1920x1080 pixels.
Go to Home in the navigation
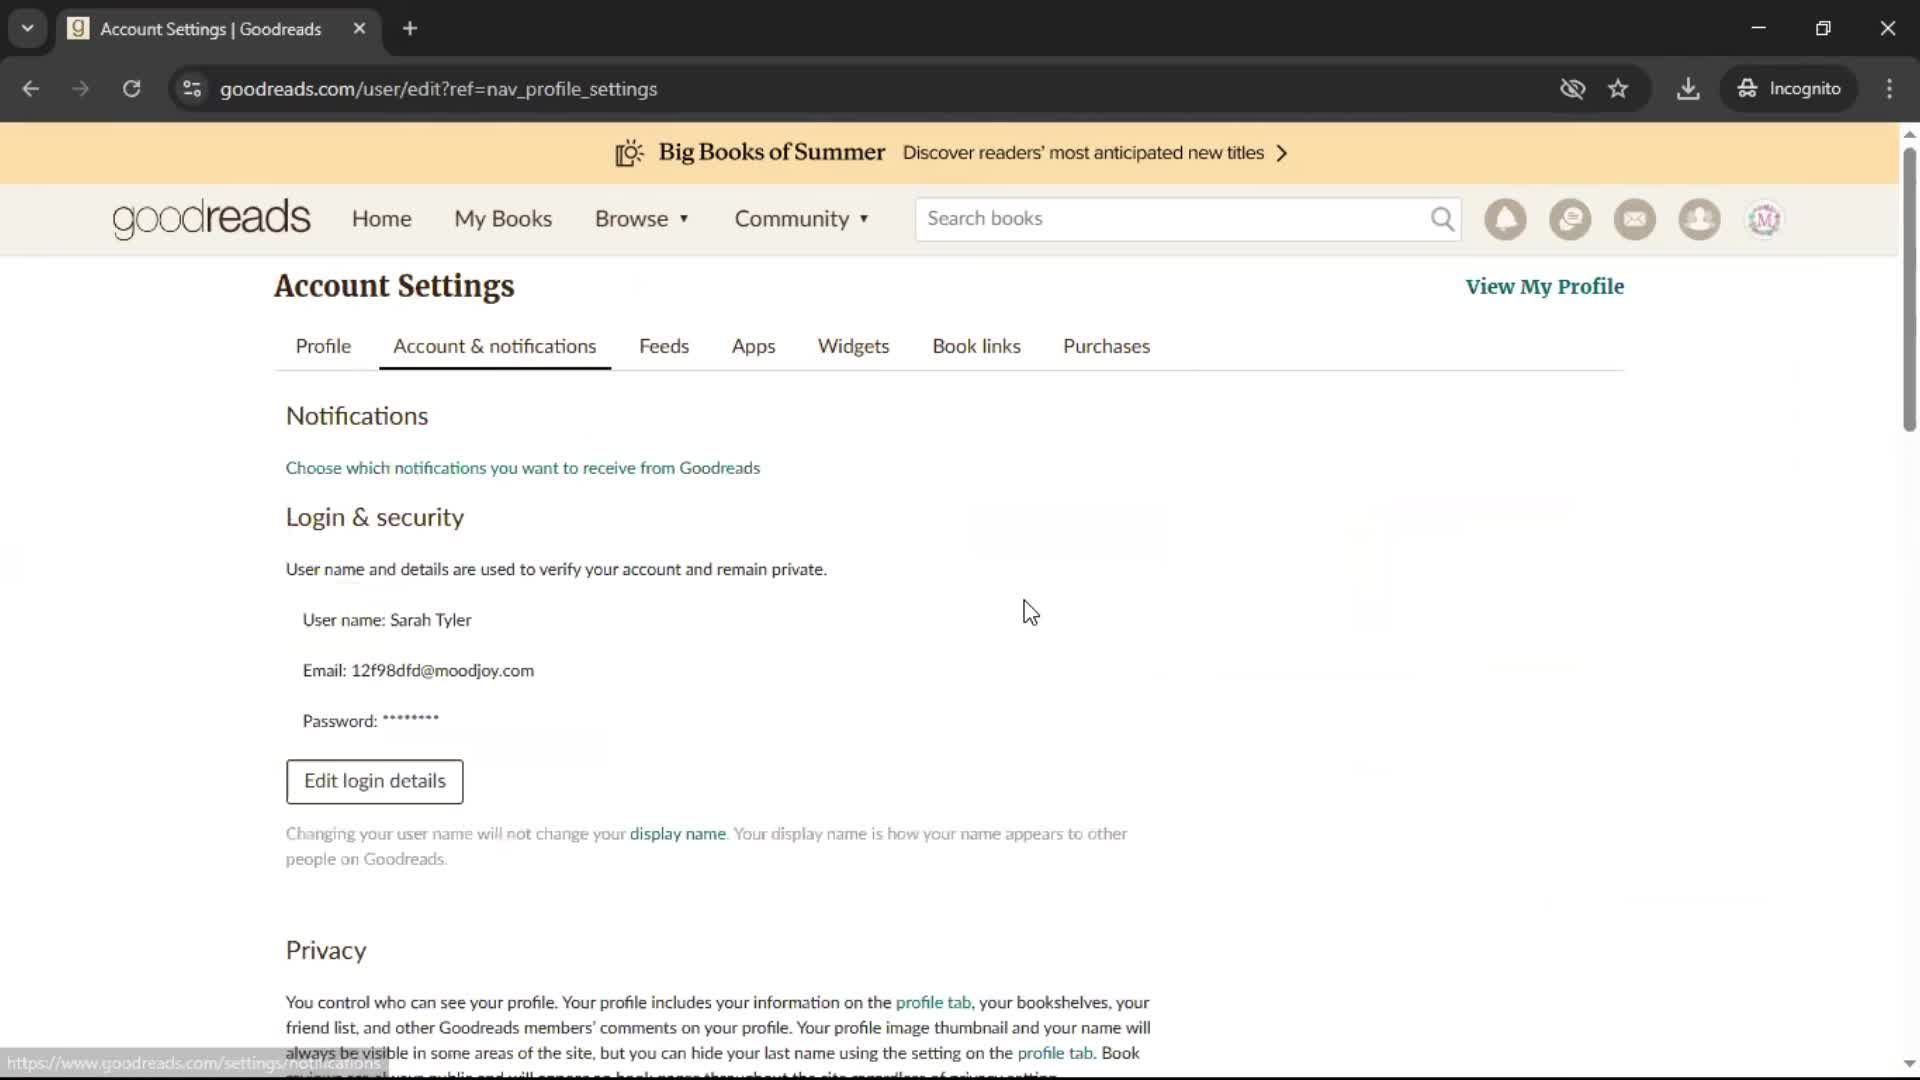click(x=381, y=219)
